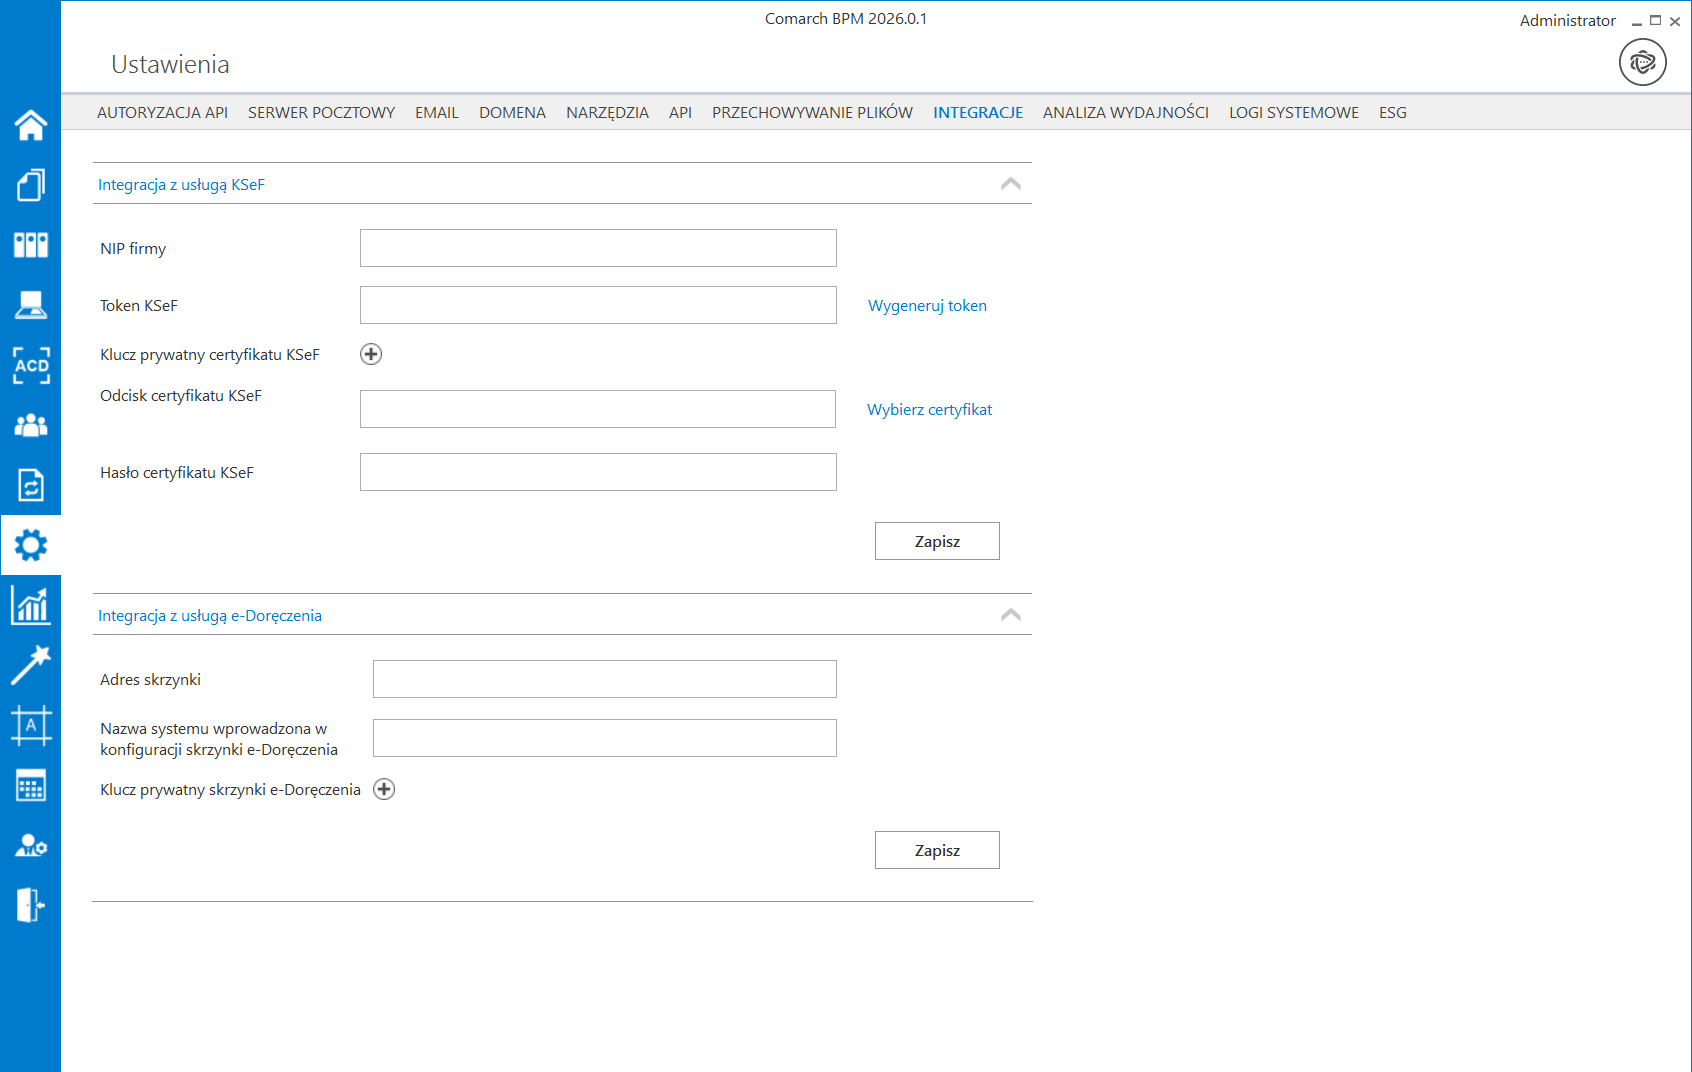This screenshot has width=1692, height=1072.
Task: Click the ACD sidebar icon
Action: [x=30, y=365]
